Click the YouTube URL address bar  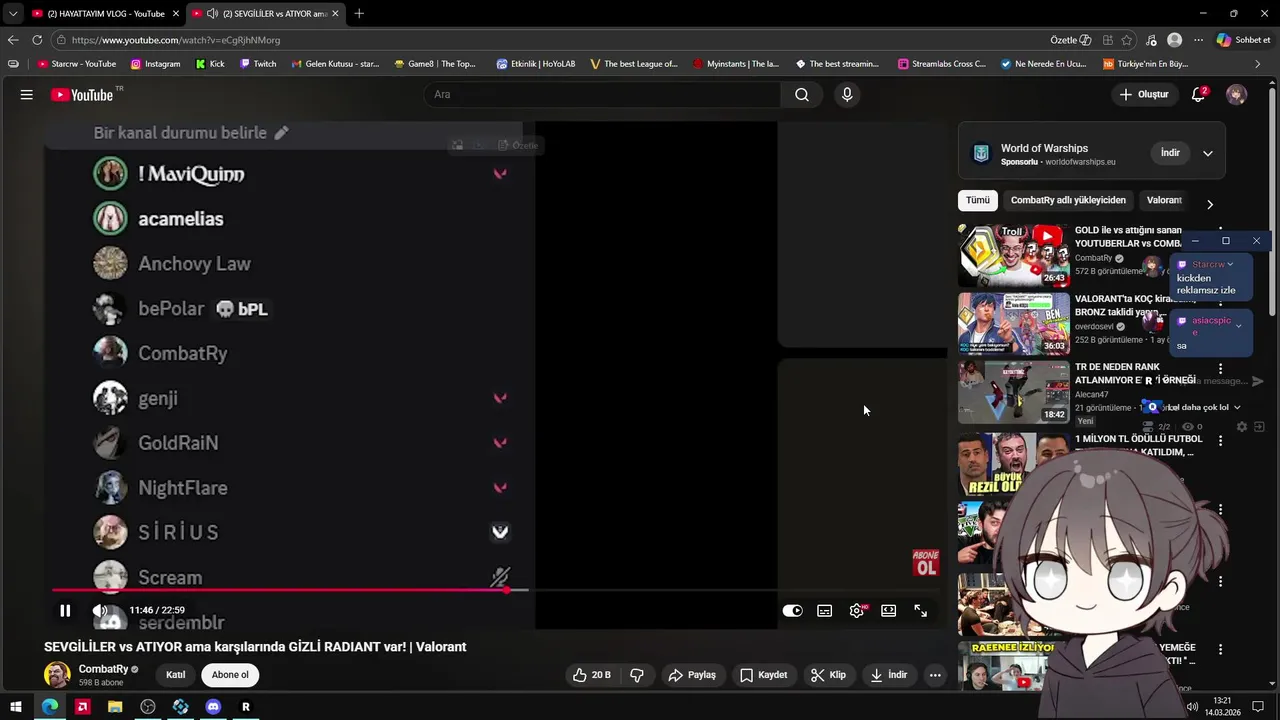pos(176,40)
